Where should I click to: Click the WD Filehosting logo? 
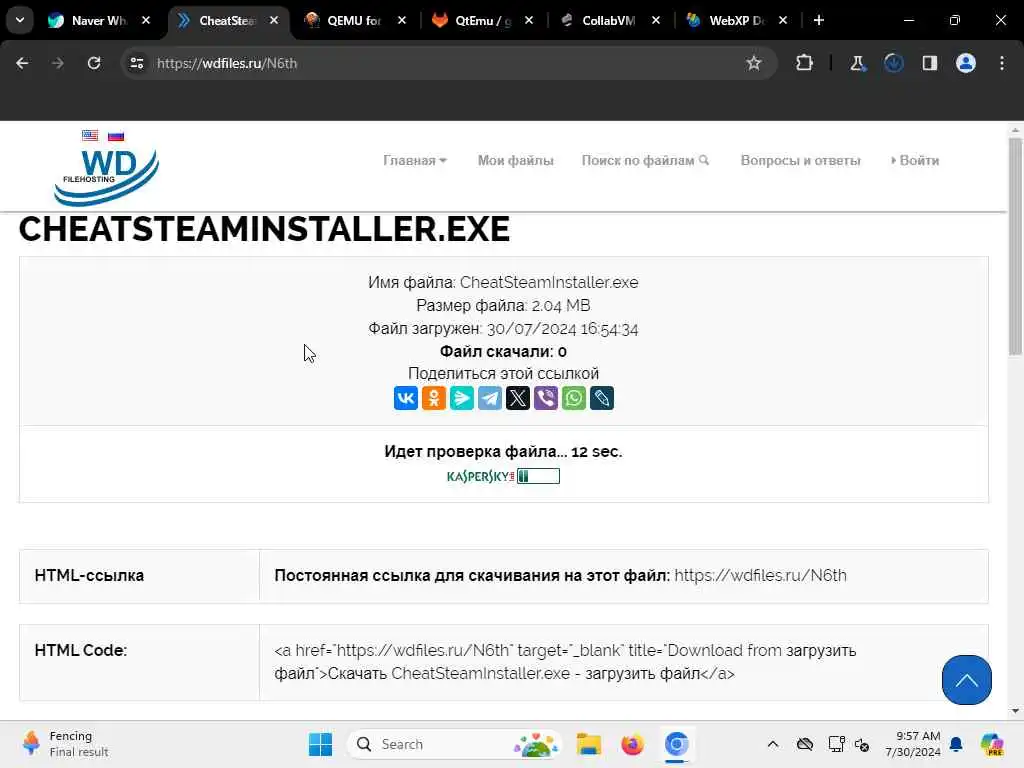pyautogui.click(x=106, y=176)
